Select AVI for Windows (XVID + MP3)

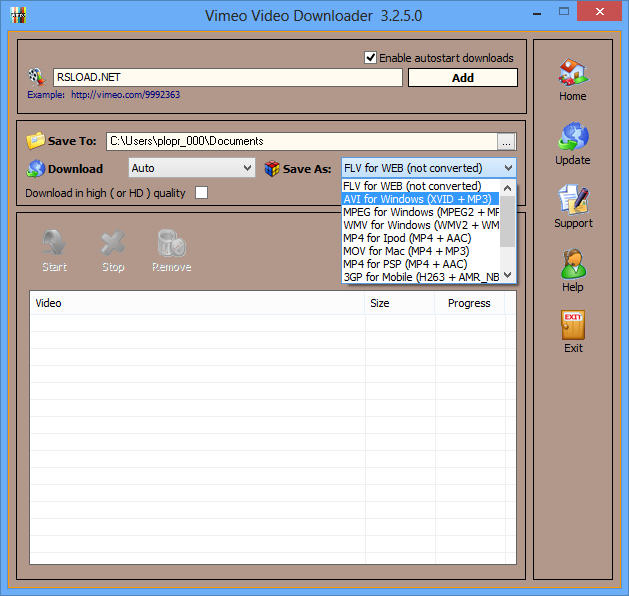[420, 199]
